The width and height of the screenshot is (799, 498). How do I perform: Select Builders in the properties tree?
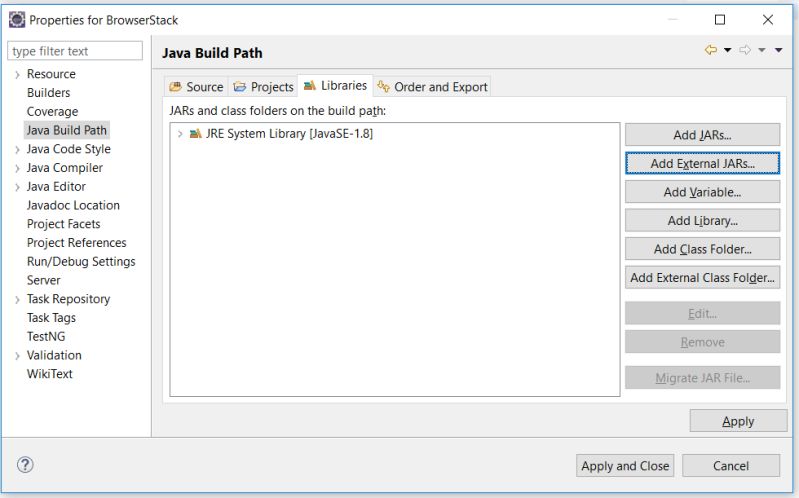48,93
